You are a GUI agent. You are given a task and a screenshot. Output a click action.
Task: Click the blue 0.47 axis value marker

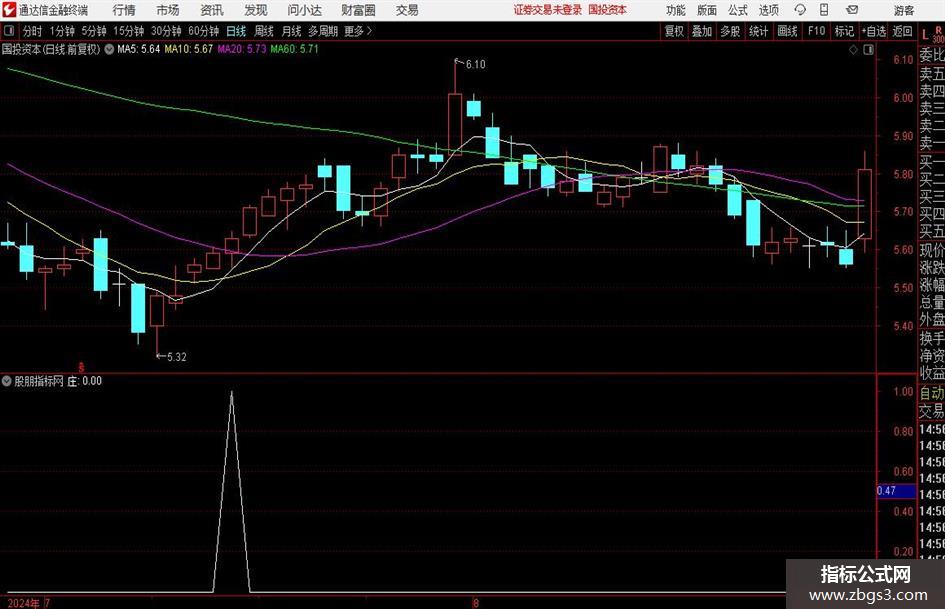tap(896, 491)
